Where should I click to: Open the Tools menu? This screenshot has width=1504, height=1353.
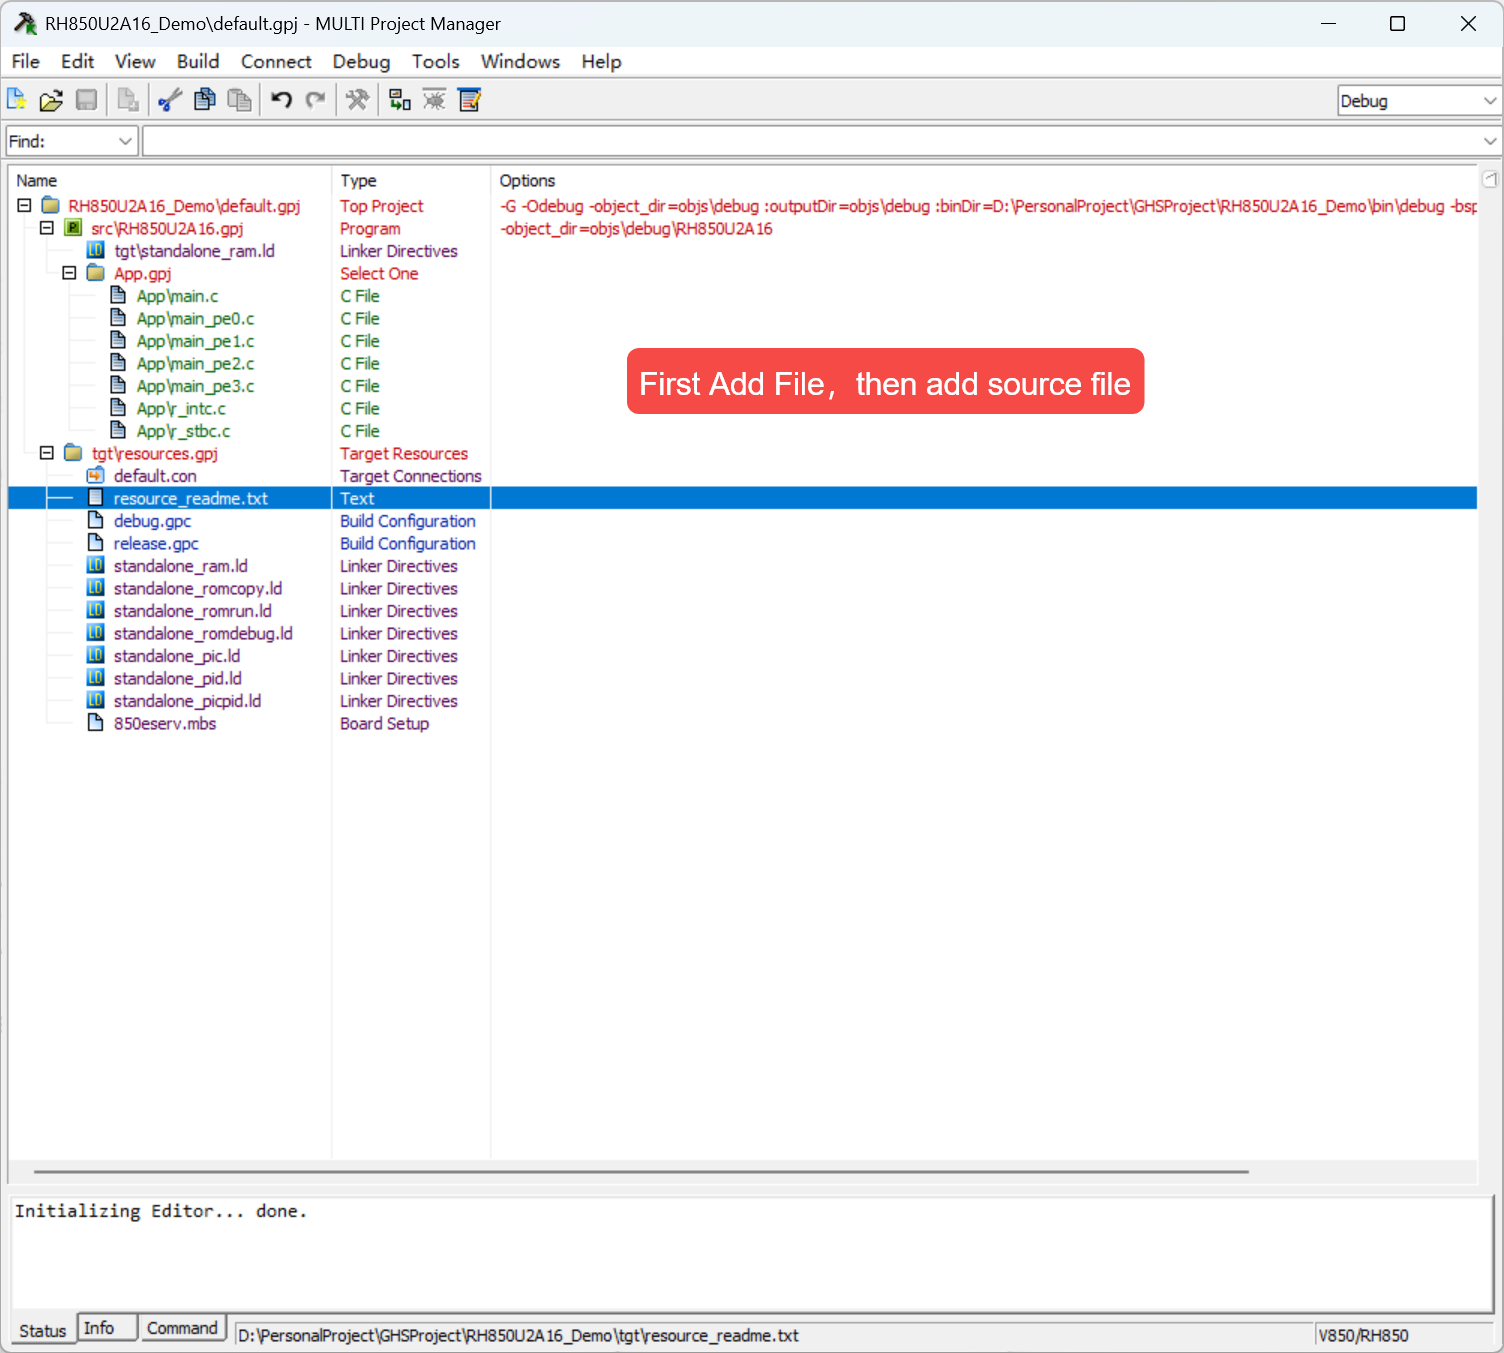tap(436, 61)
